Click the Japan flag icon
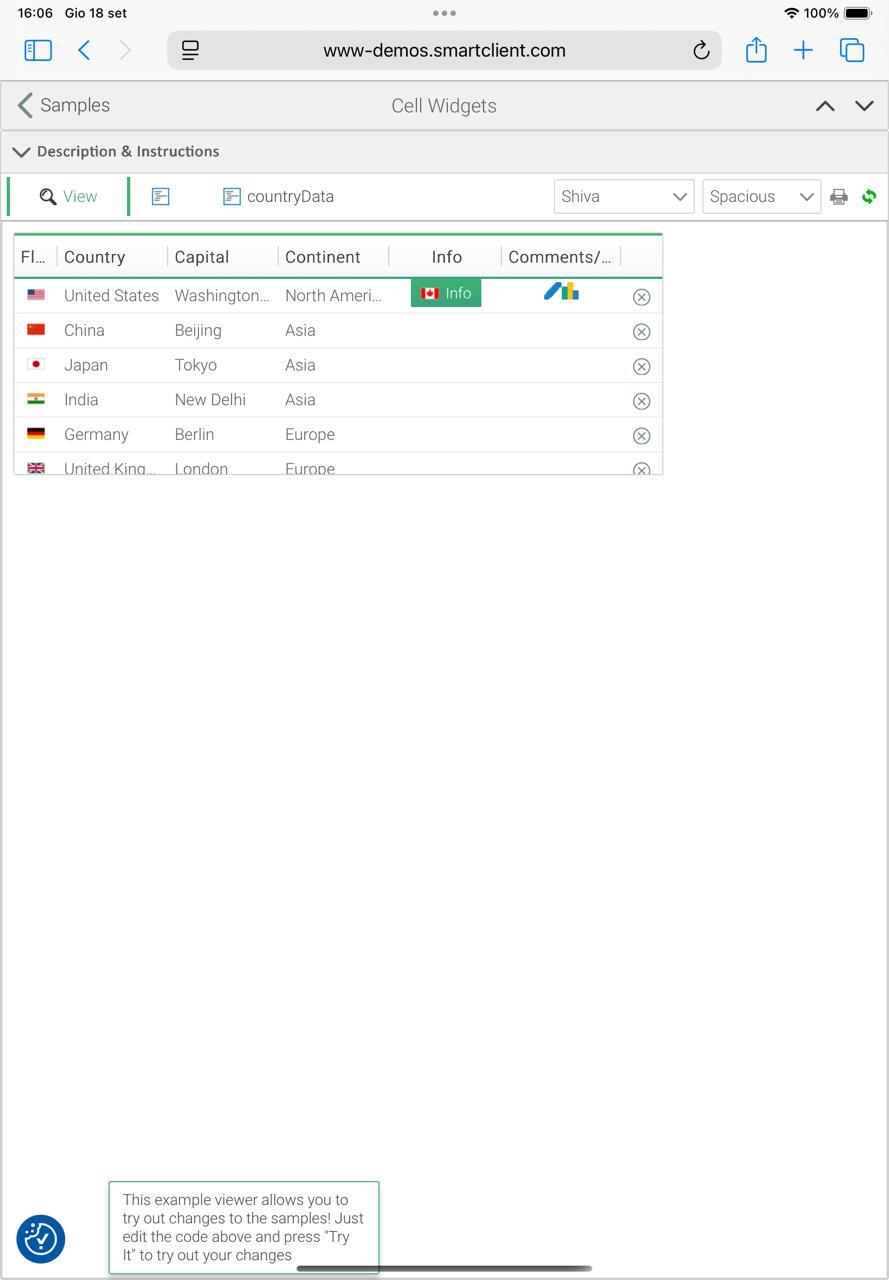Image resolution: width=889 pixels, height=1280 pixels. tap(36, 364)
